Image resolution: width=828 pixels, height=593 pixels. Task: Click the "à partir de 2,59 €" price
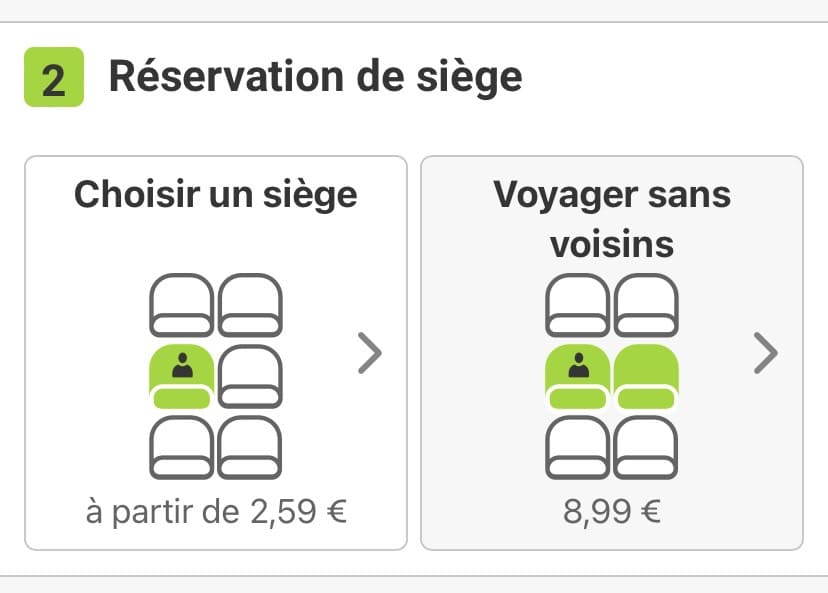pyautogui.click(x=215, y=511)
